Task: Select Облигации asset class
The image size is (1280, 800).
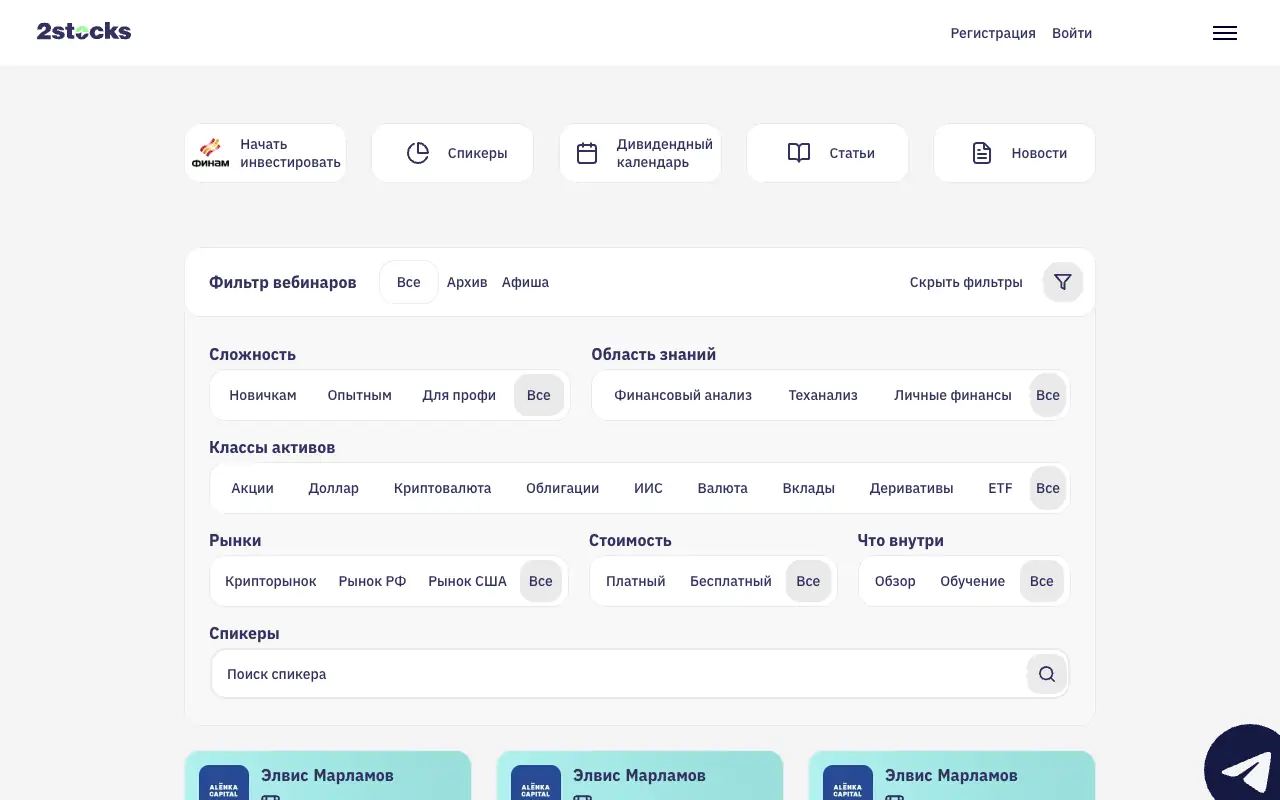Action: click(x=563, y=488)
